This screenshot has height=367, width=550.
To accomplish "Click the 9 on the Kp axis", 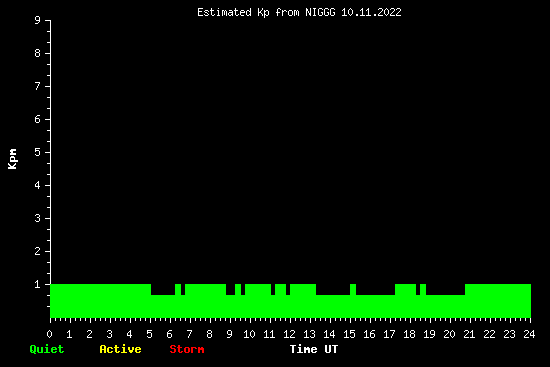I will (x=38, y=20).
